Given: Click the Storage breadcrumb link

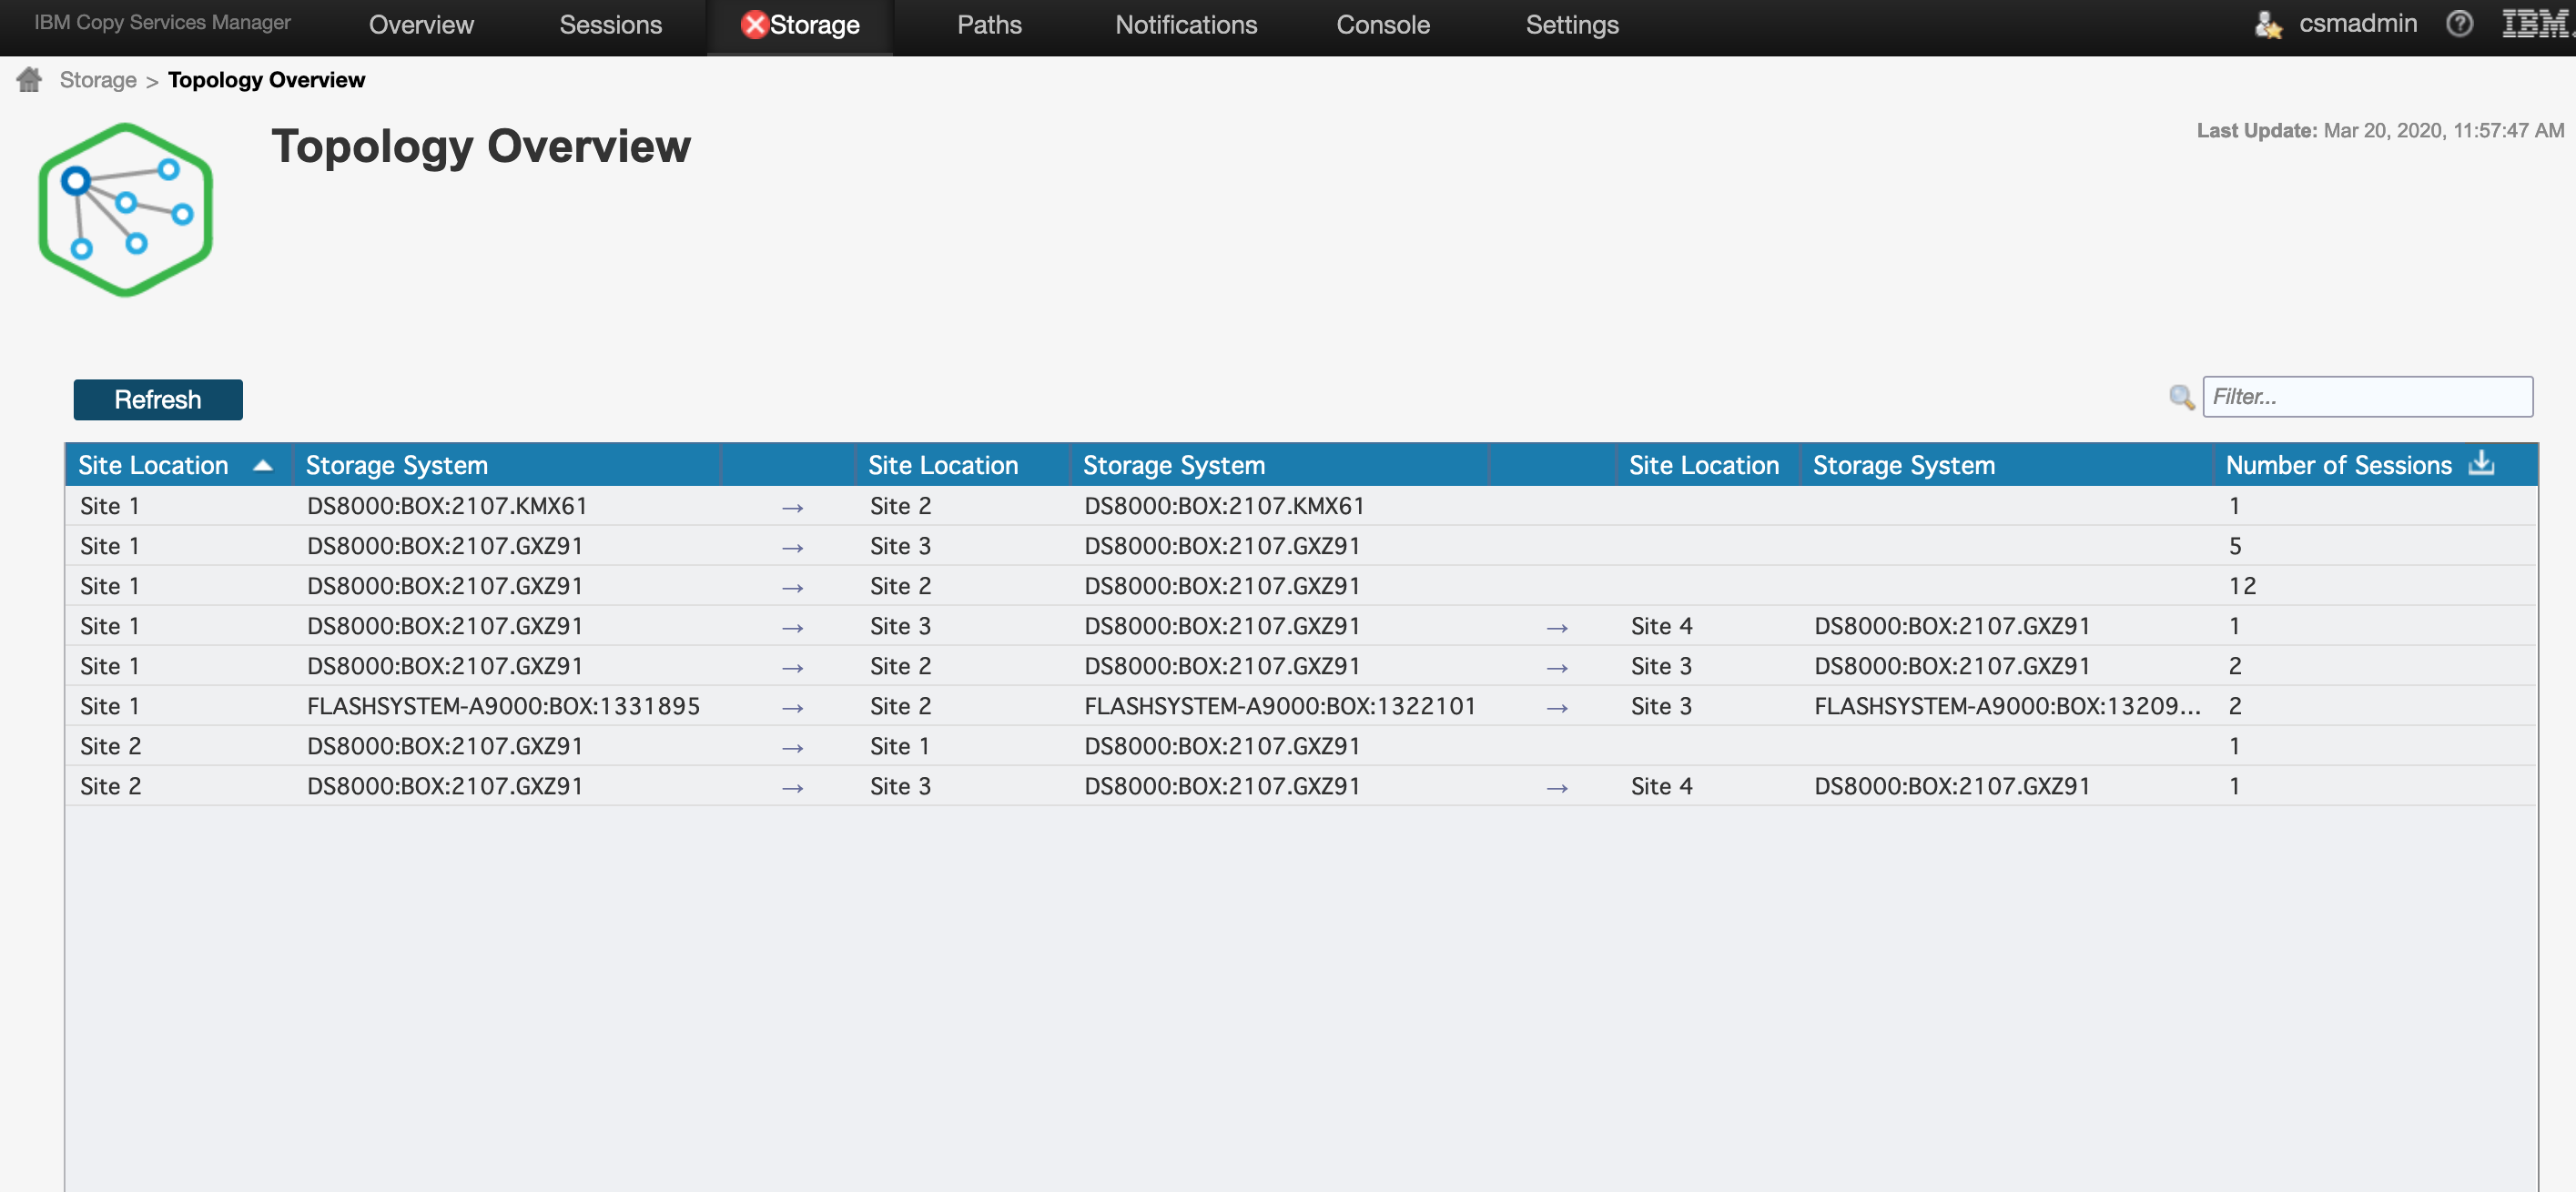Looking at the screenshot, I should [98, 80].
